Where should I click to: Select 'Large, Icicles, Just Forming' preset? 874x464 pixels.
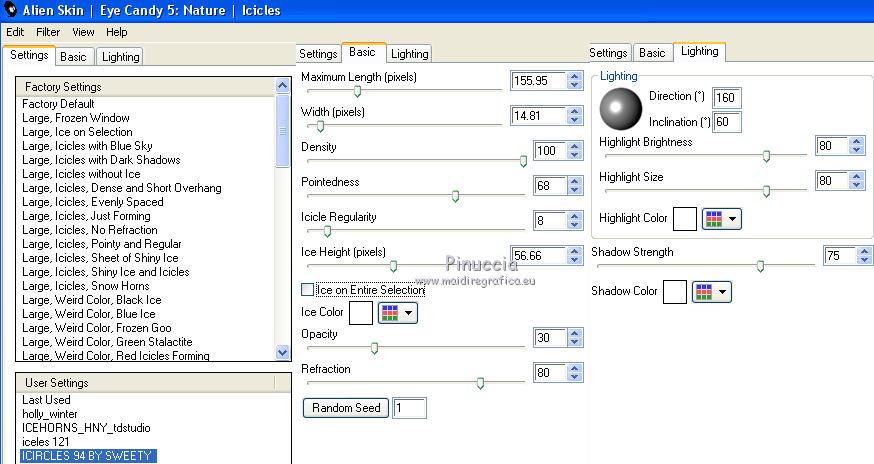pyautogui.click(x=86, y=216)
